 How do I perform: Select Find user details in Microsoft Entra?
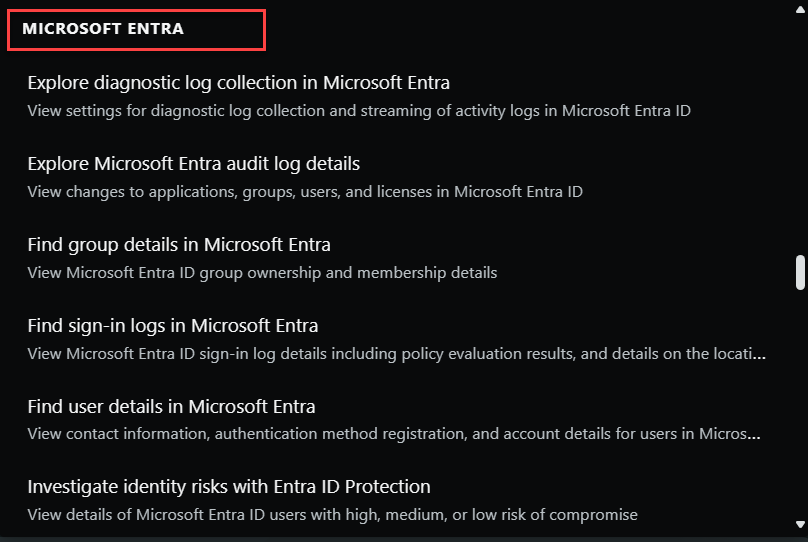click(x=171, y=406)
